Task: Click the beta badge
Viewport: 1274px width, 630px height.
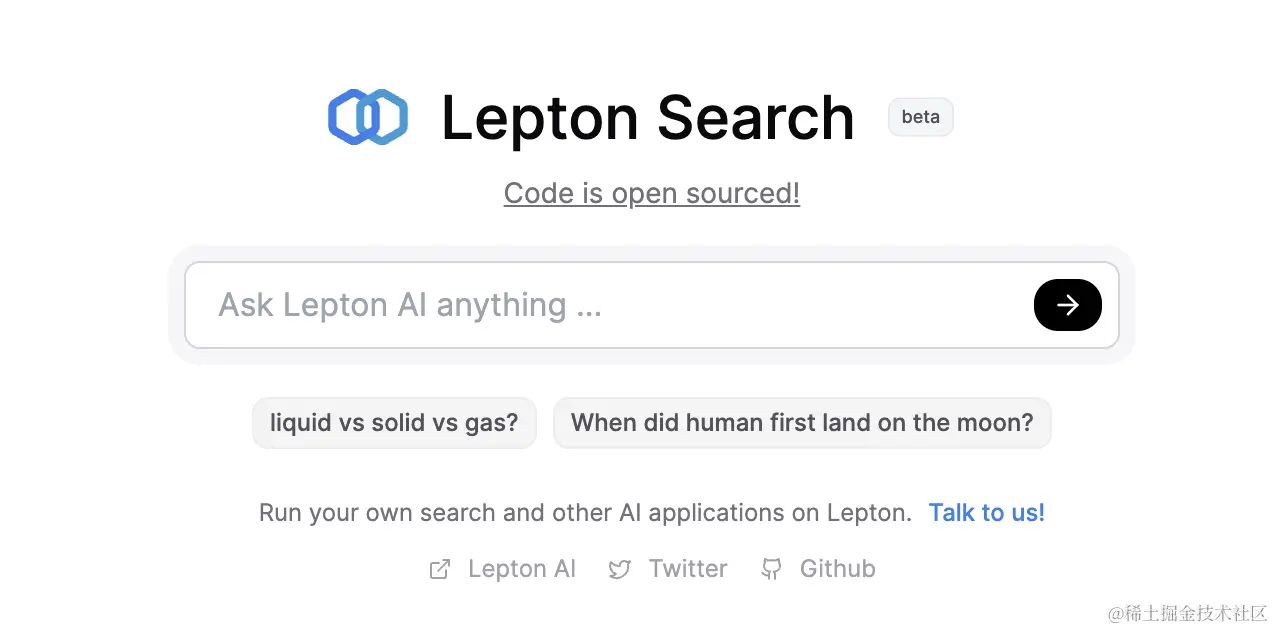Action: coord(921,117)
